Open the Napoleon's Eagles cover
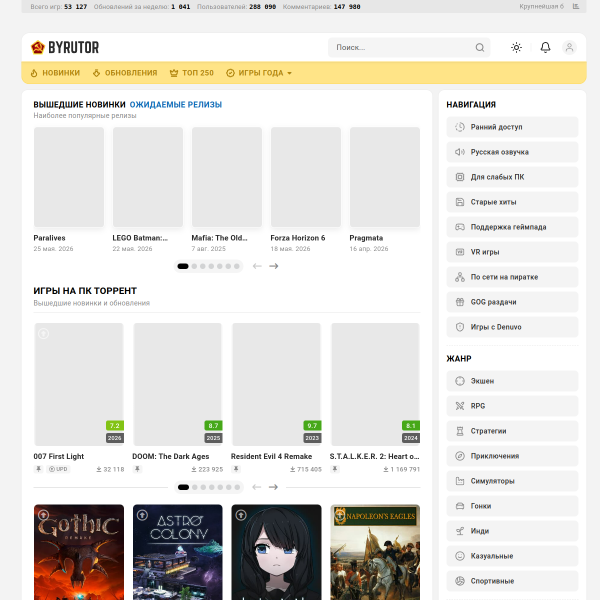 click(375, 552)
